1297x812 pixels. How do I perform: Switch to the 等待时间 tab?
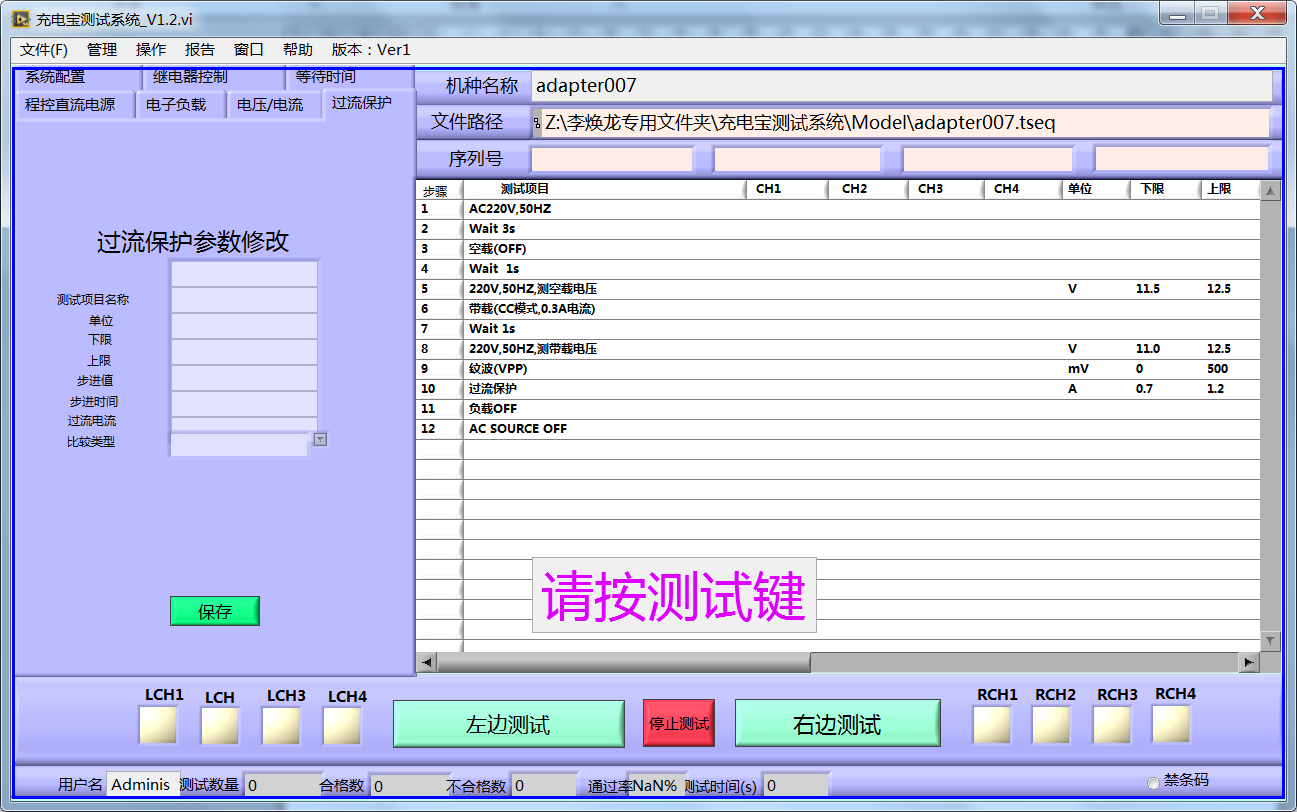pos(348,78)
